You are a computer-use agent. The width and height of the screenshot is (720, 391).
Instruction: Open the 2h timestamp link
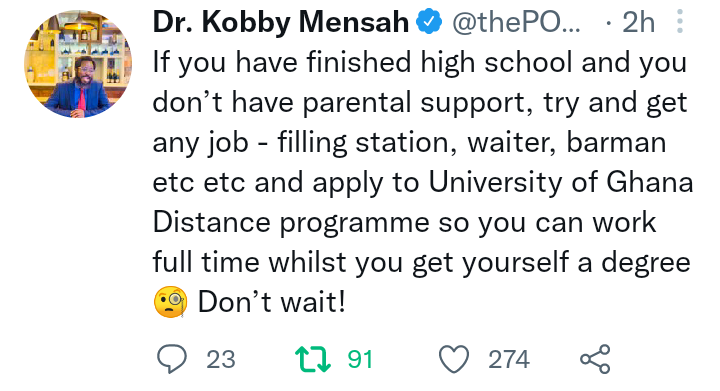click(x=638, y=22)
